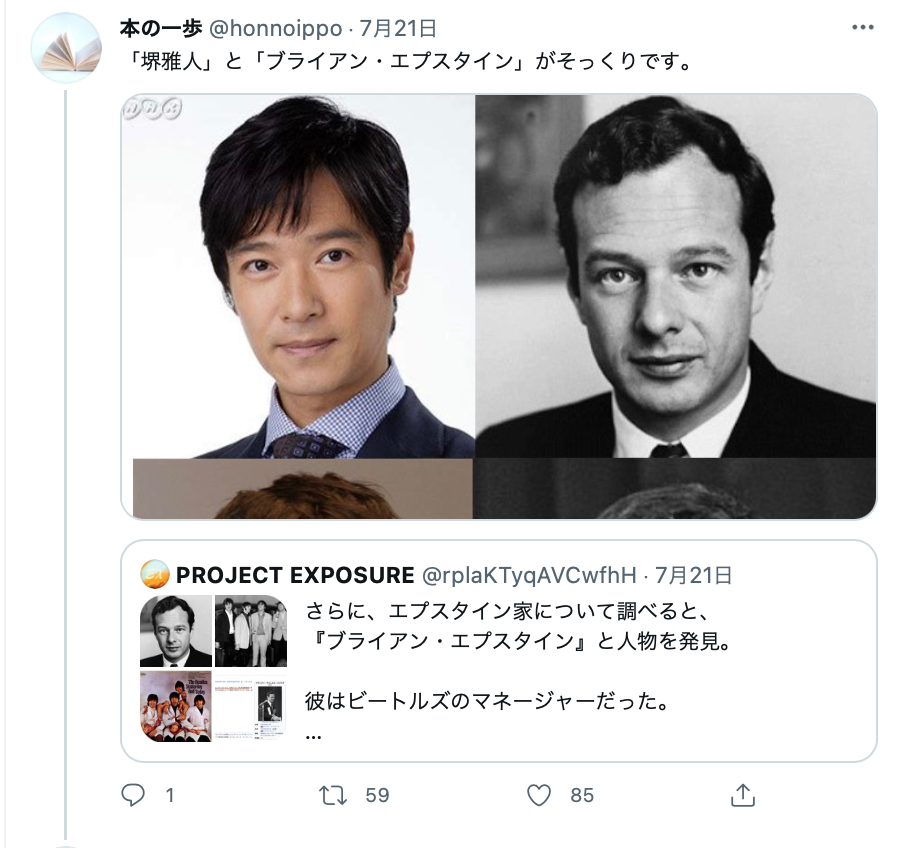902x848 pixels.
Task: Like the tweet with heart icon
Action: 539,795
